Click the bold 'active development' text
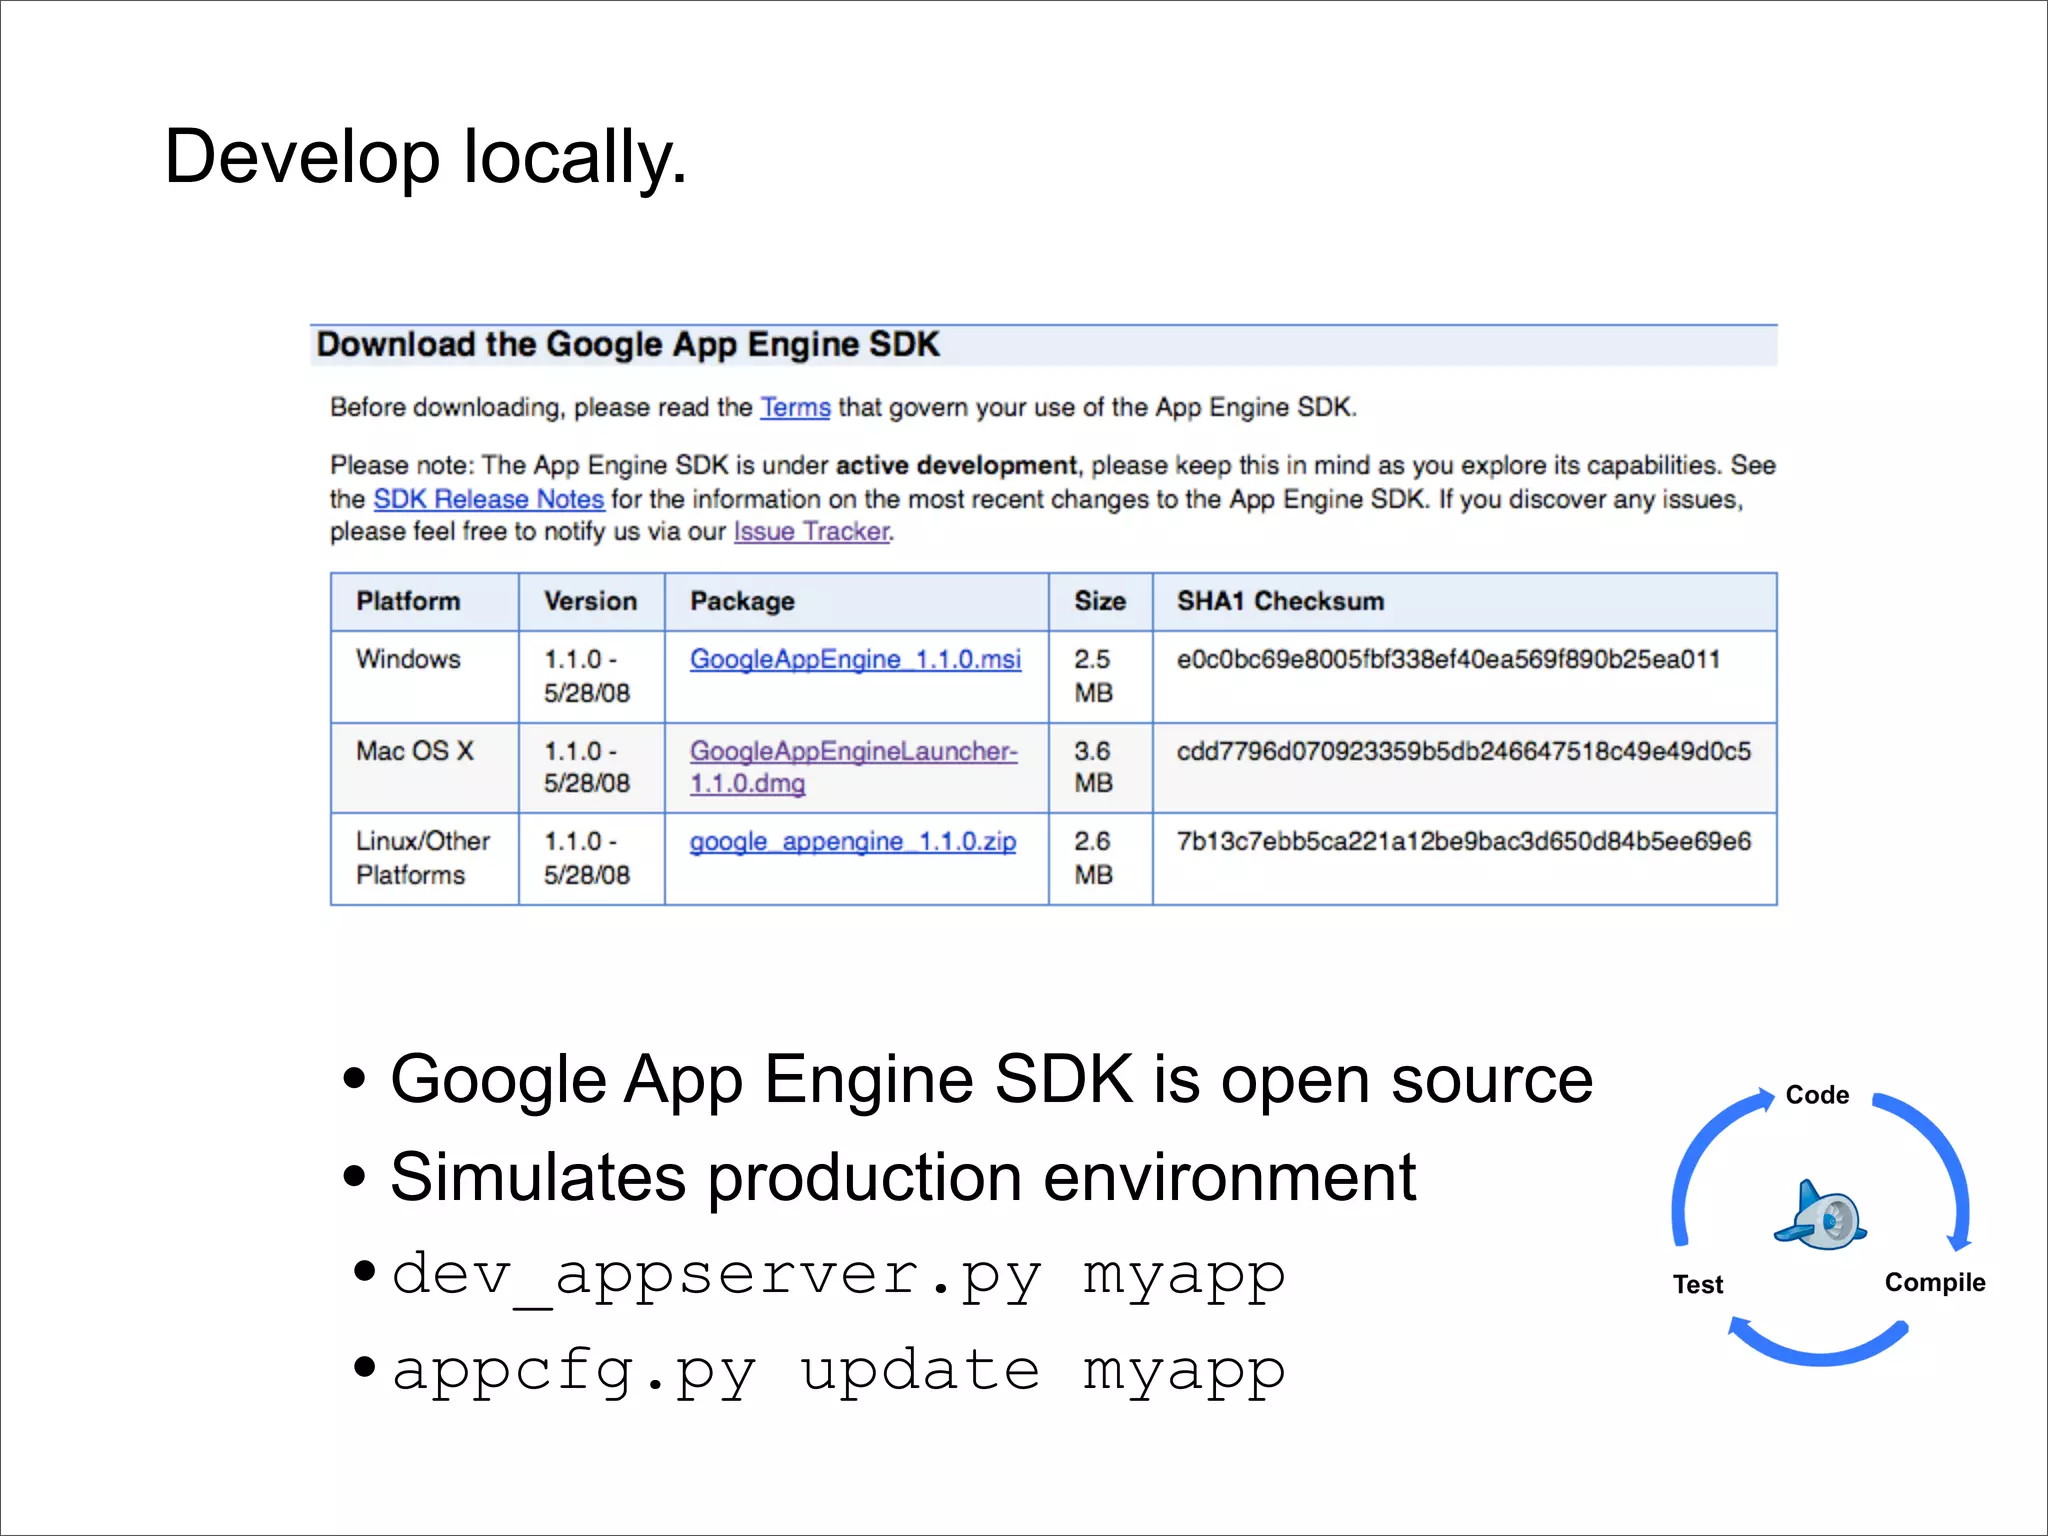This screenshot has width=2048, height=1536. click(956, 466)
